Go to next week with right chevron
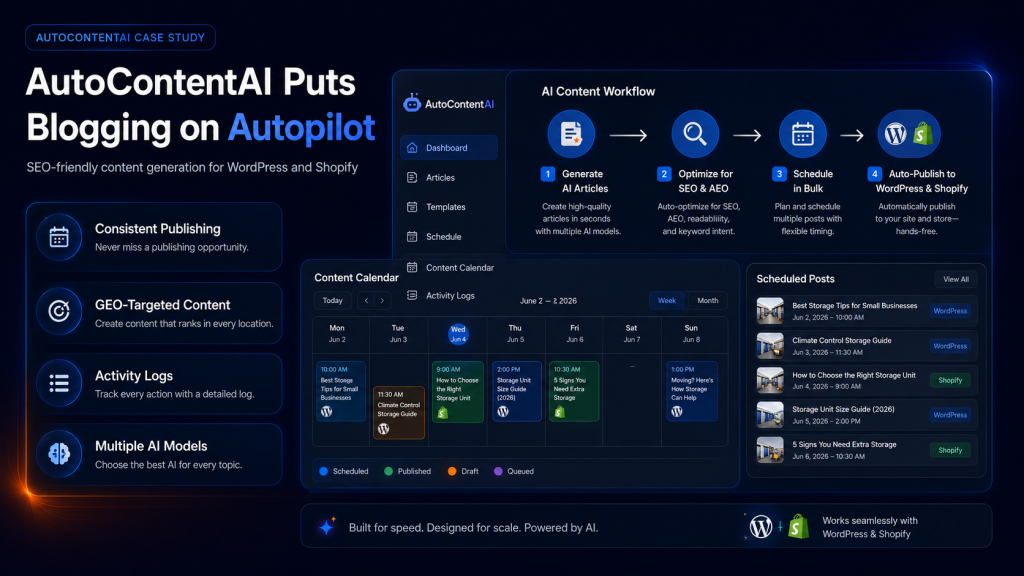The height and width of the screenshot is (576, 1024). (x=382, y=300)
